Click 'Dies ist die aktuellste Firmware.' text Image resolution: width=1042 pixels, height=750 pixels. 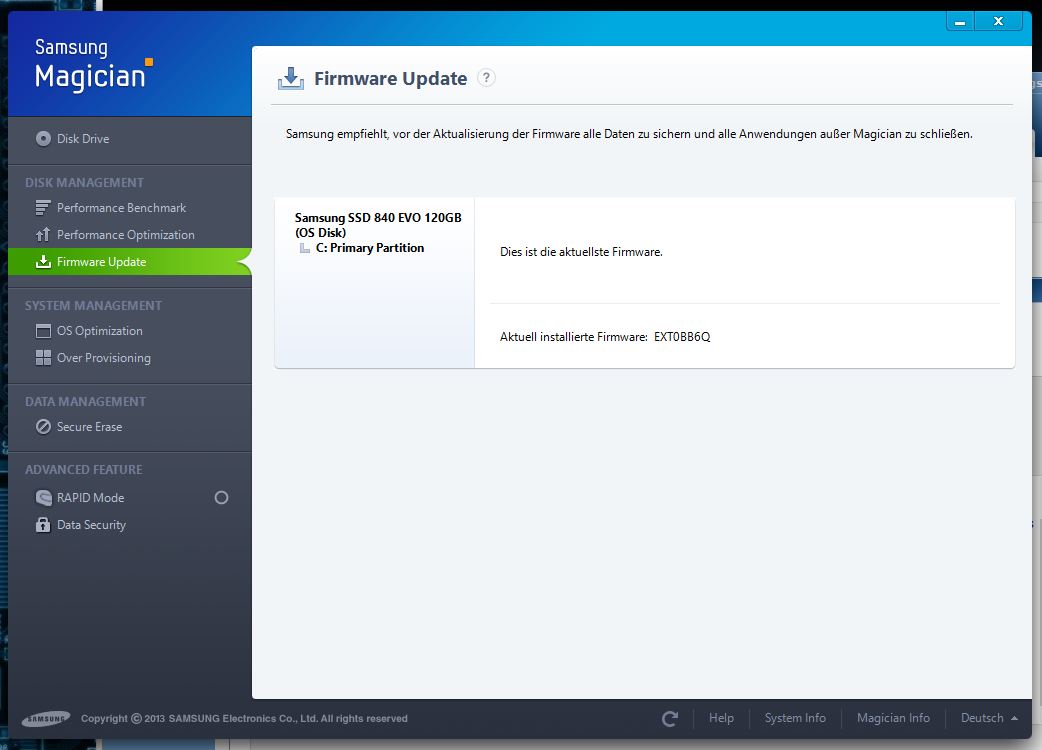tap(581, 252)
